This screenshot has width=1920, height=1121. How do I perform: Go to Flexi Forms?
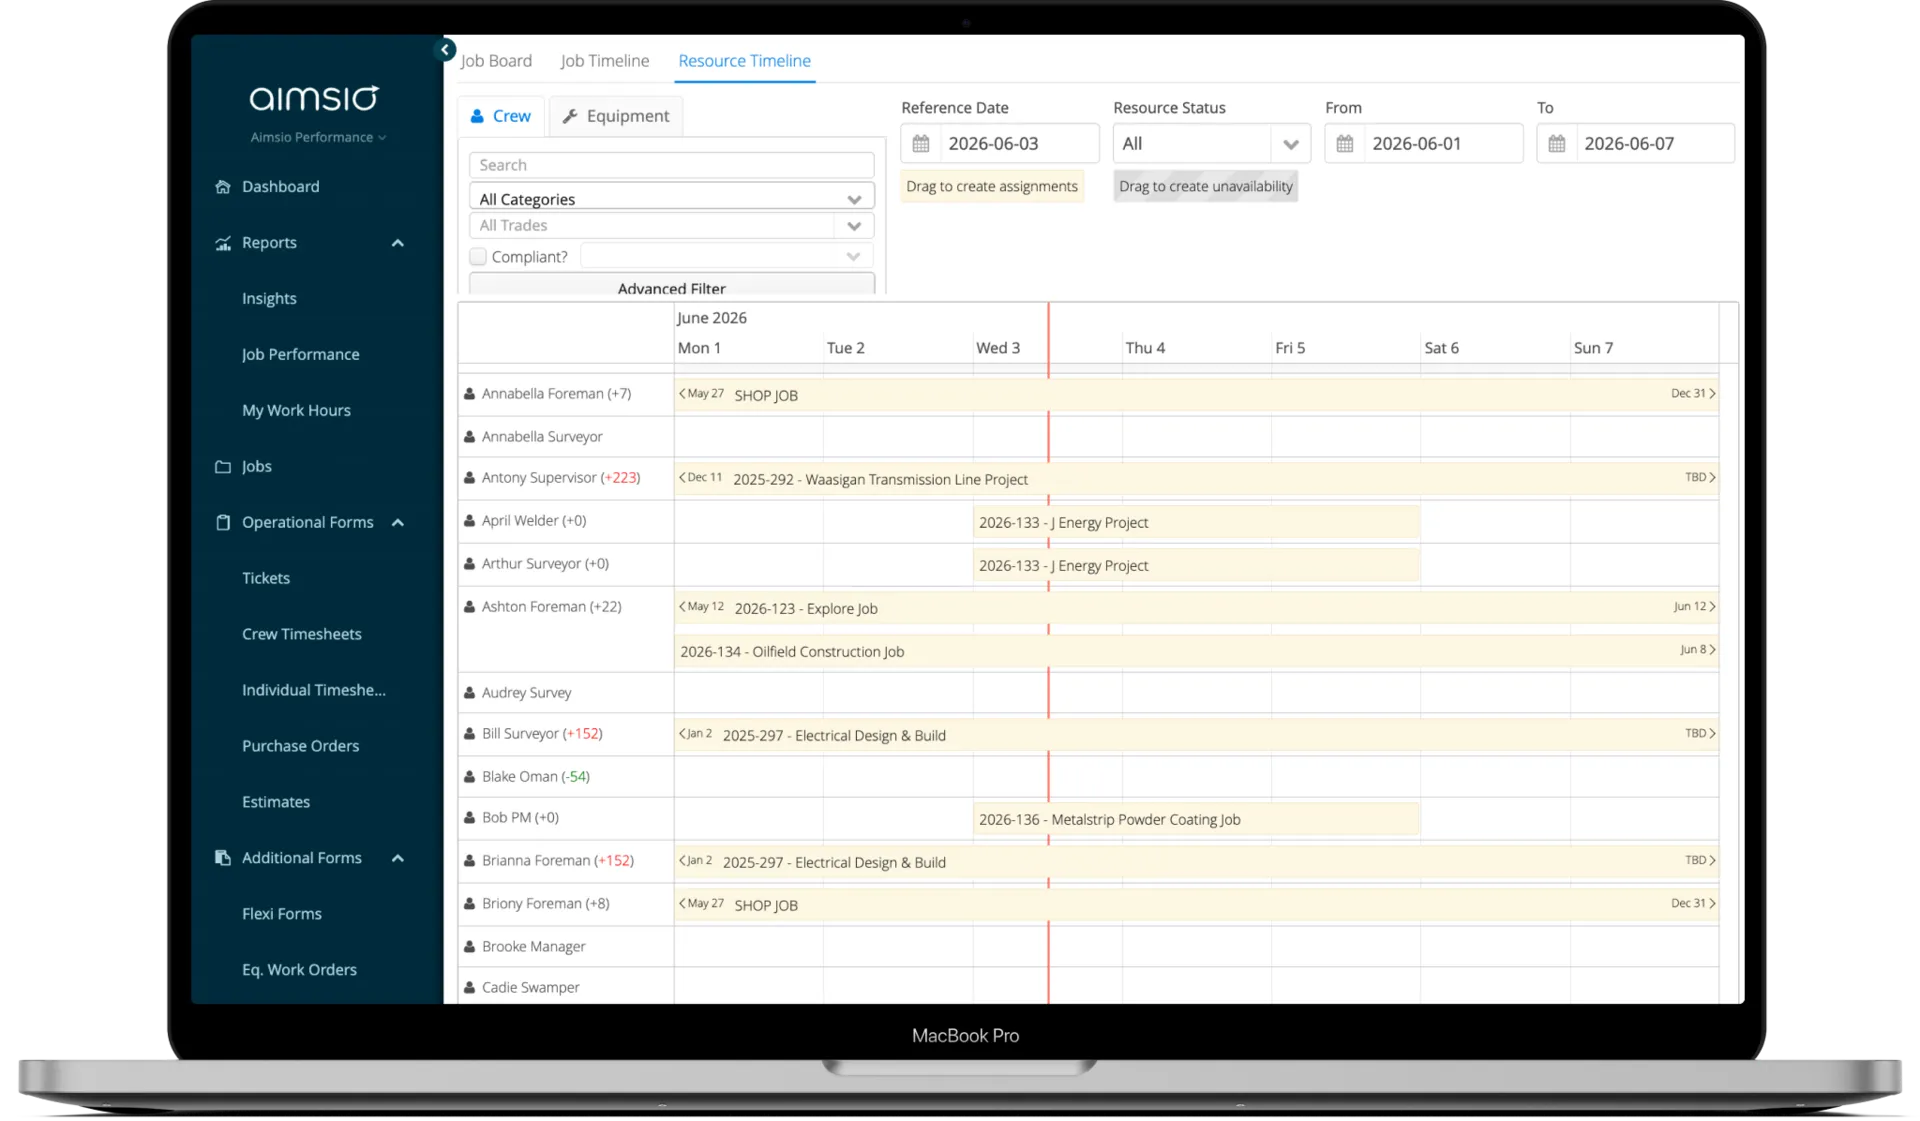281,914
